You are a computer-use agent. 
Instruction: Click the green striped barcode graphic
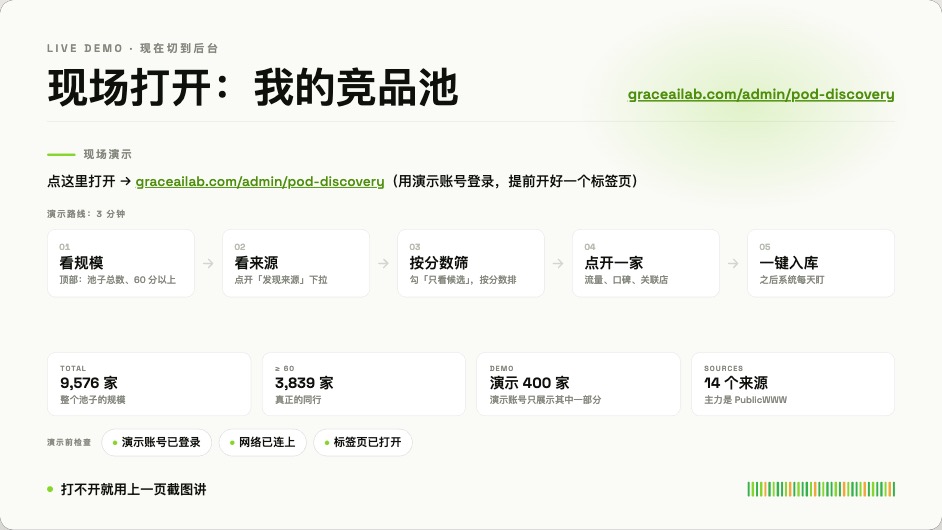coord(821,489)
